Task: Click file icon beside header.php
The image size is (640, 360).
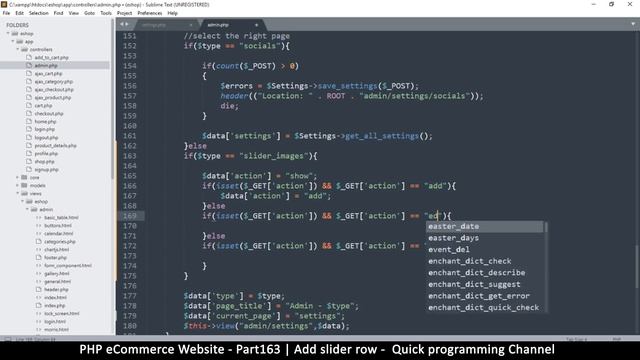Action: pyautogui.click(x=38, y=289)
